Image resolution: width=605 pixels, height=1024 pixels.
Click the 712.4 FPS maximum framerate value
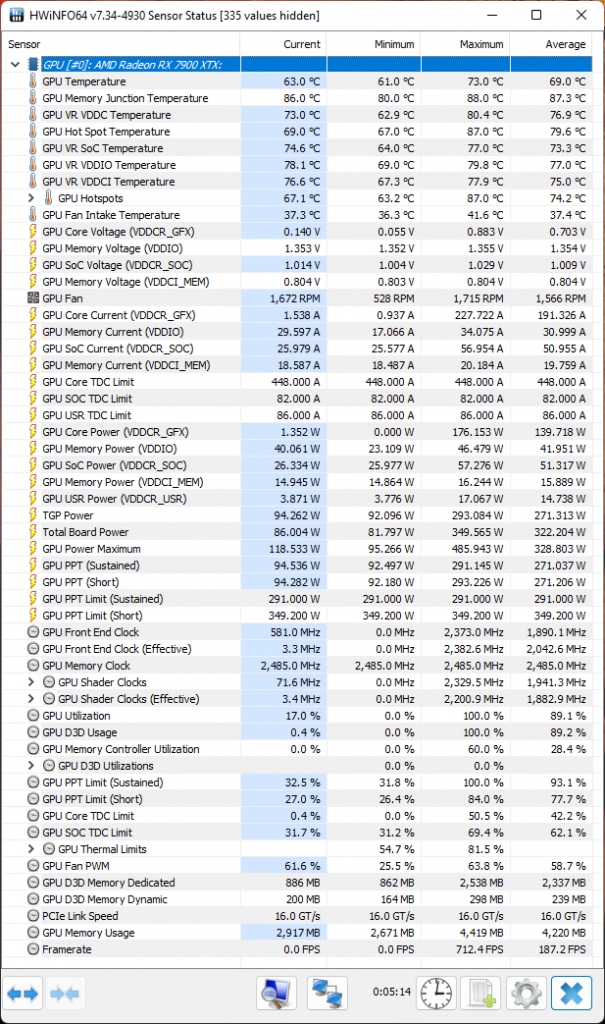click(480, 949)
